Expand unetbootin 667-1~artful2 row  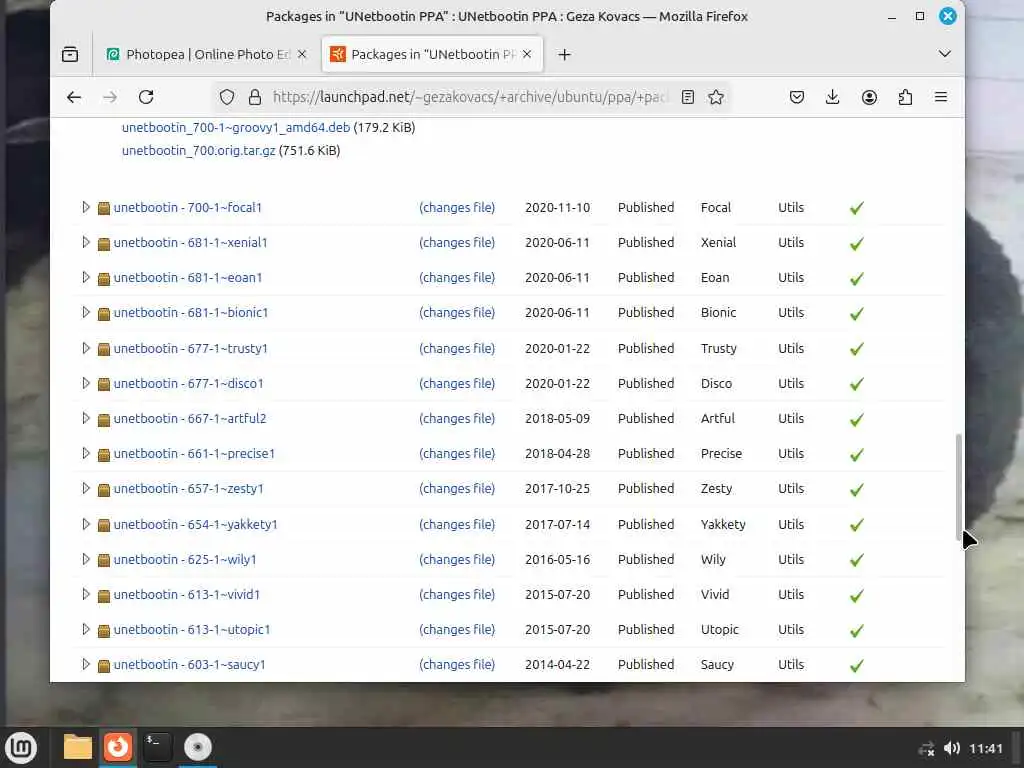pyautogui.click(x=86, y=418)
